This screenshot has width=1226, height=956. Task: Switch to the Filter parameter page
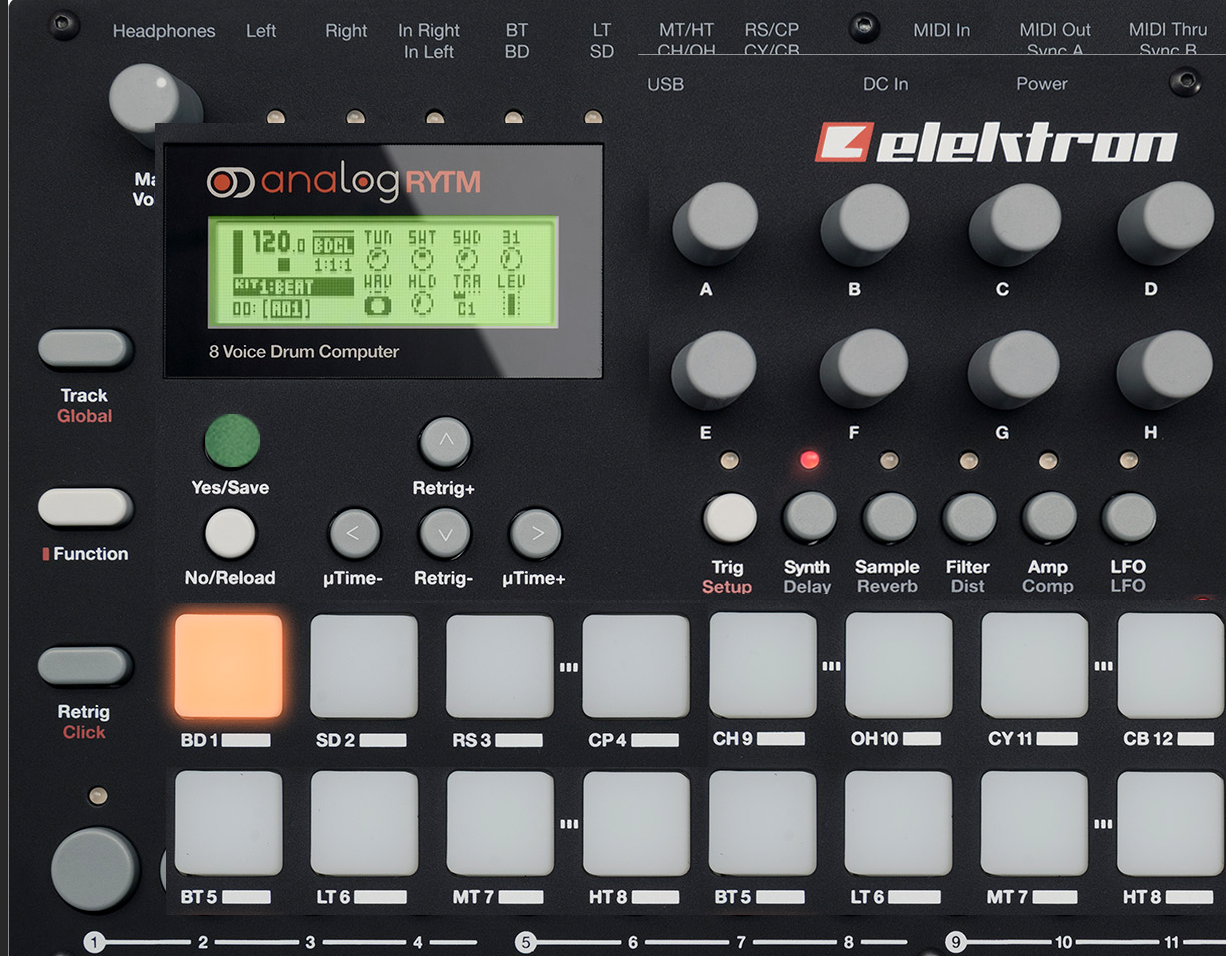point(968,517)
